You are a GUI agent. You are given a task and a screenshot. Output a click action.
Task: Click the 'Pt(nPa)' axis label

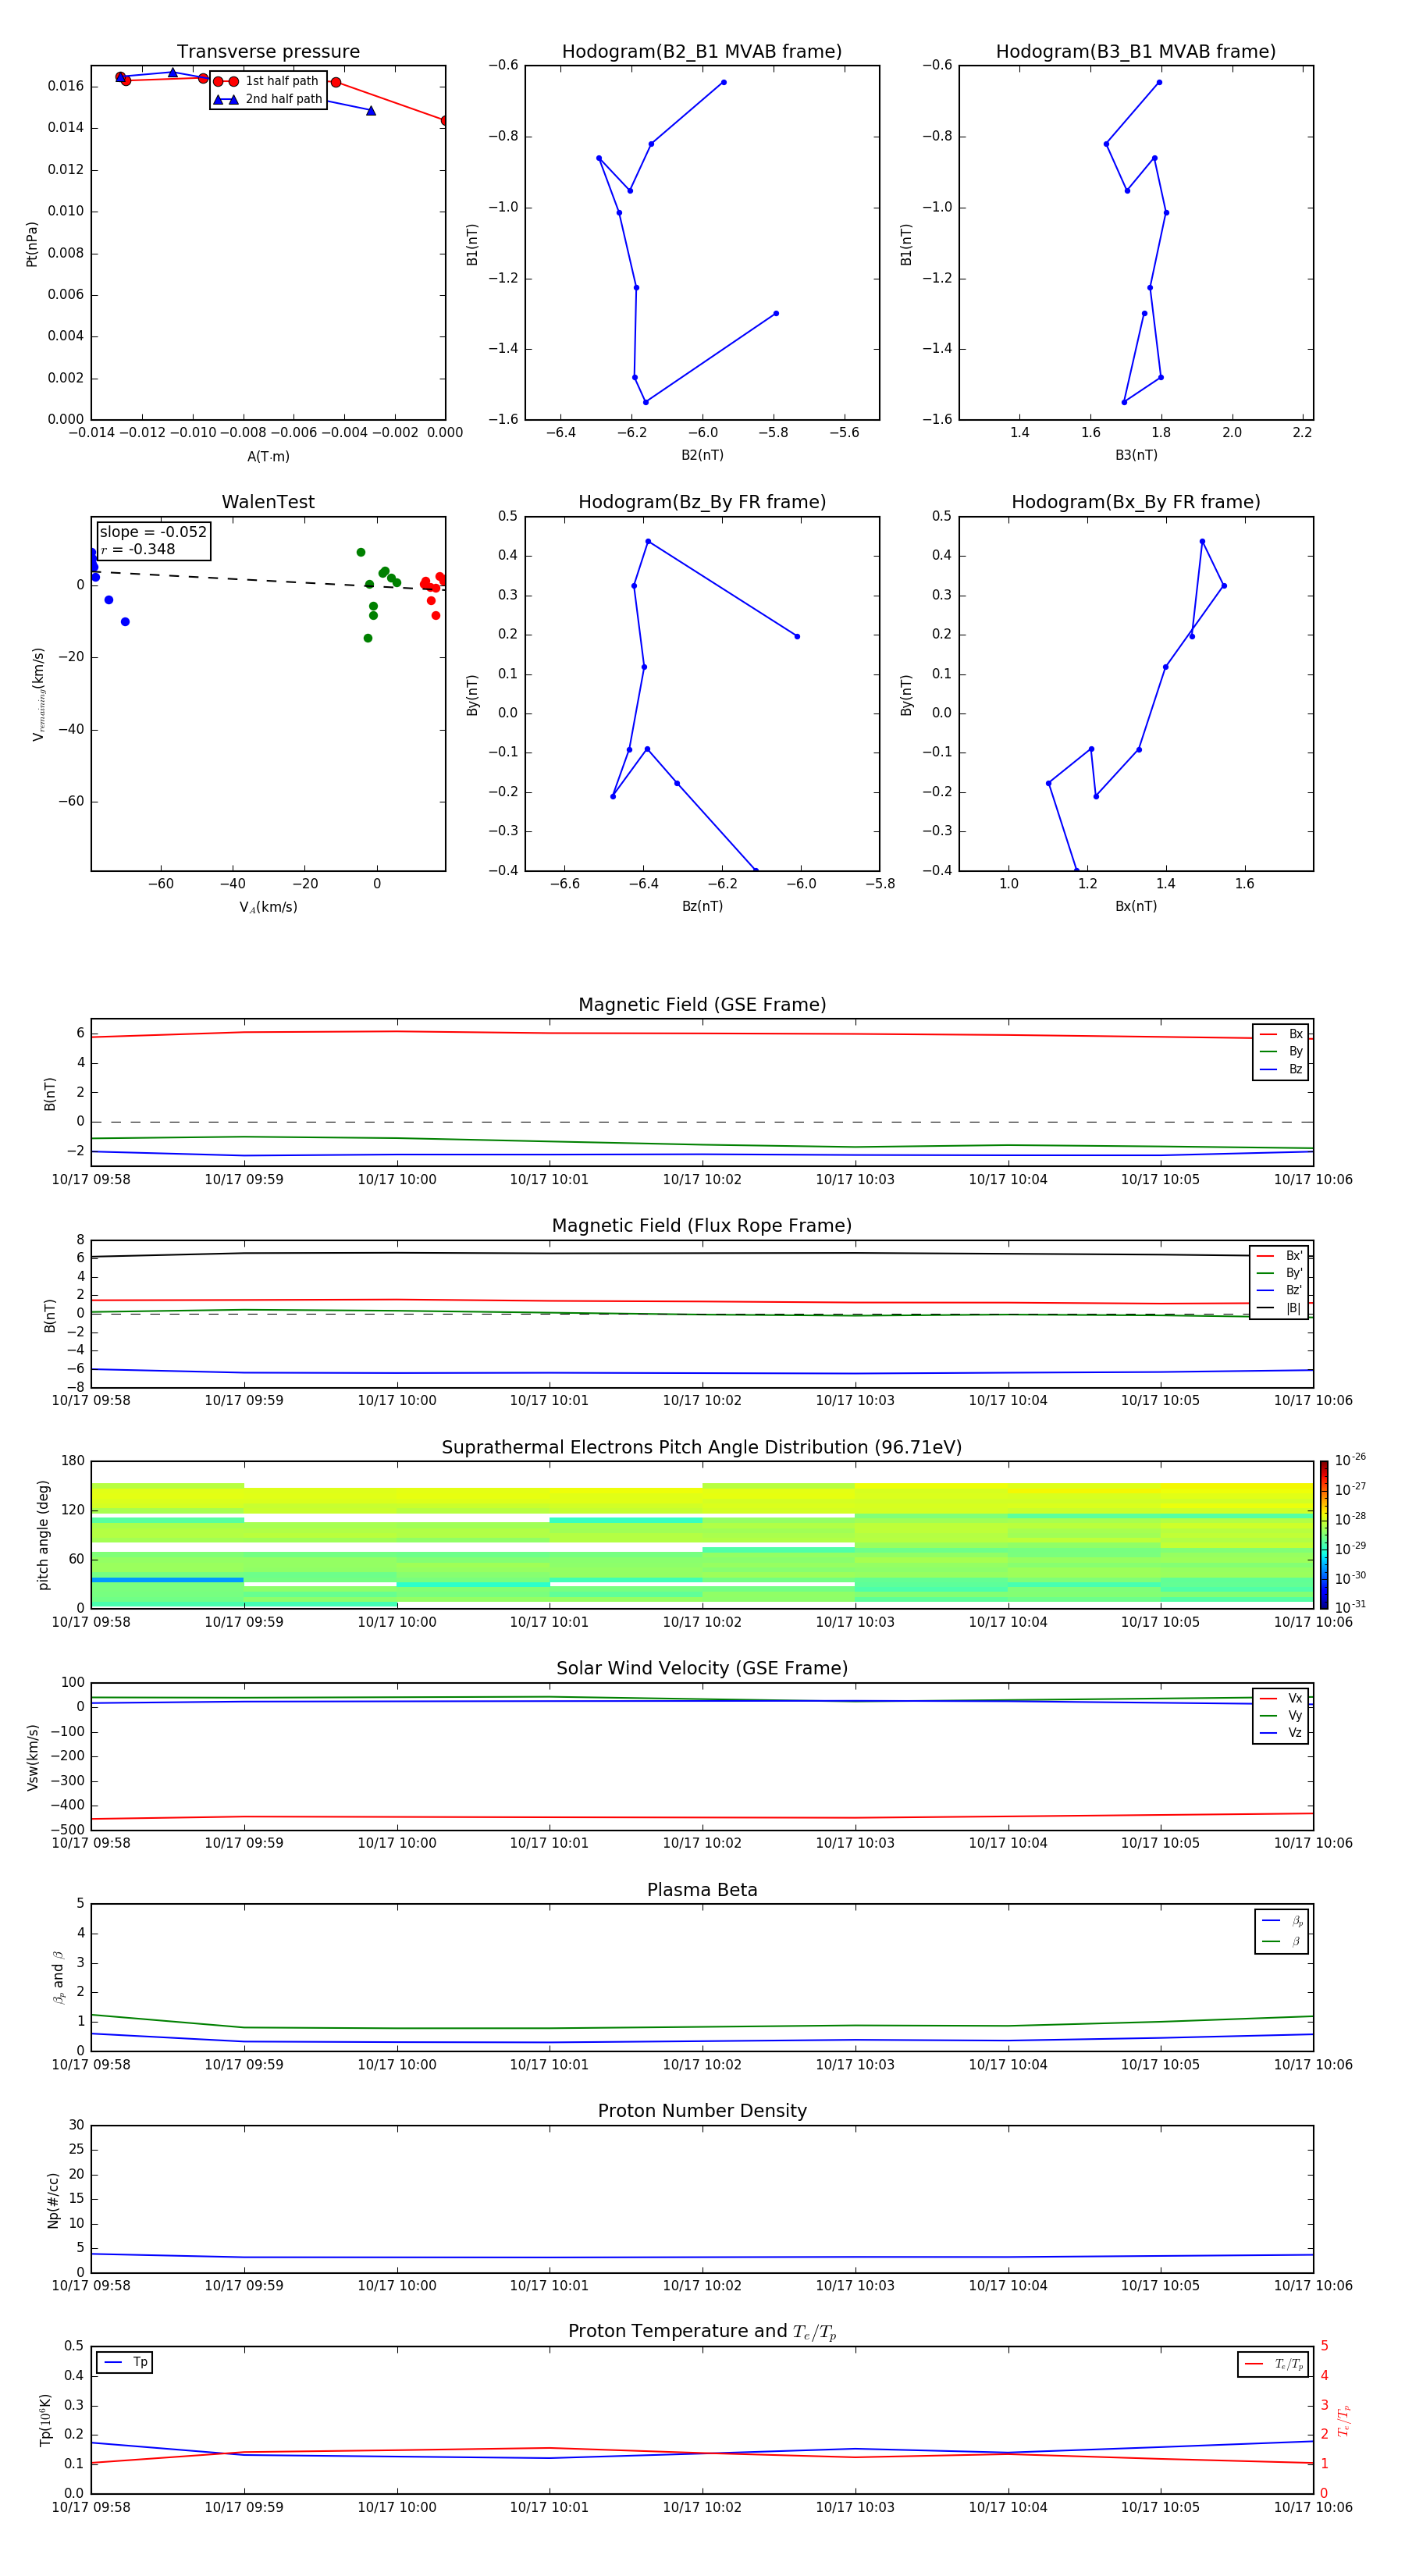pos(32,243)
